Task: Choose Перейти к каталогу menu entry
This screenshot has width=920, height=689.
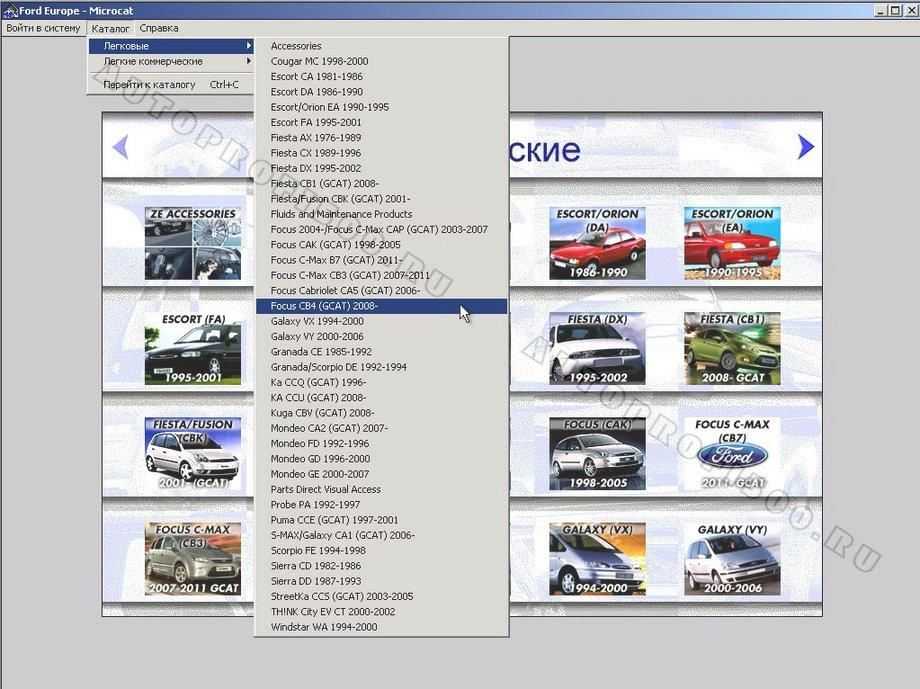Action: pos(171,85)
